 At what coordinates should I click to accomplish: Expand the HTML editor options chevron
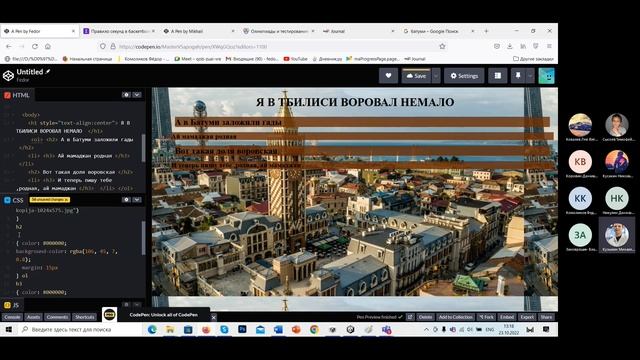click(x=137, y=95)
